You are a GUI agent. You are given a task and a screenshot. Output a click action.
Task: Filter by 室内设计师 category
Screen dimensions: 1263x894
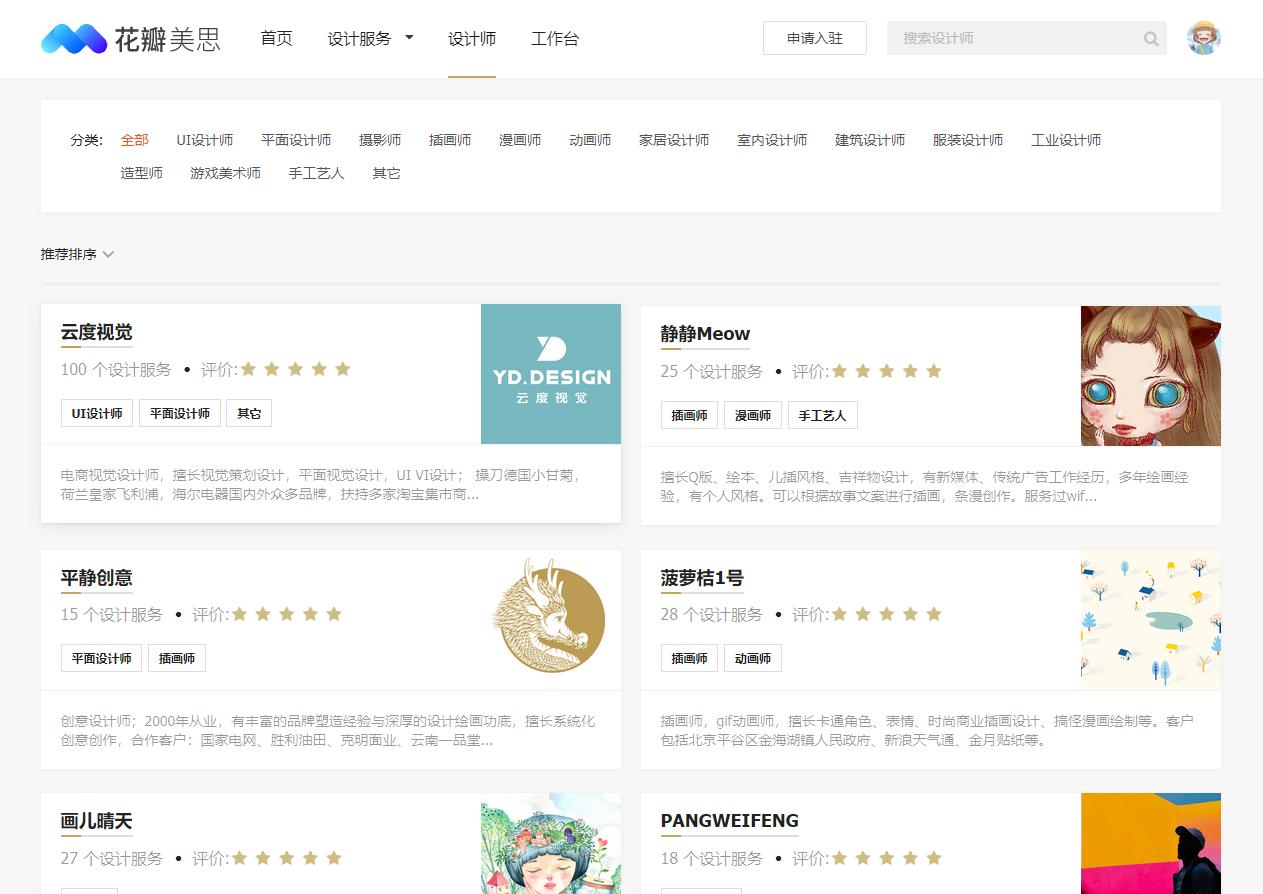point(772,140)
